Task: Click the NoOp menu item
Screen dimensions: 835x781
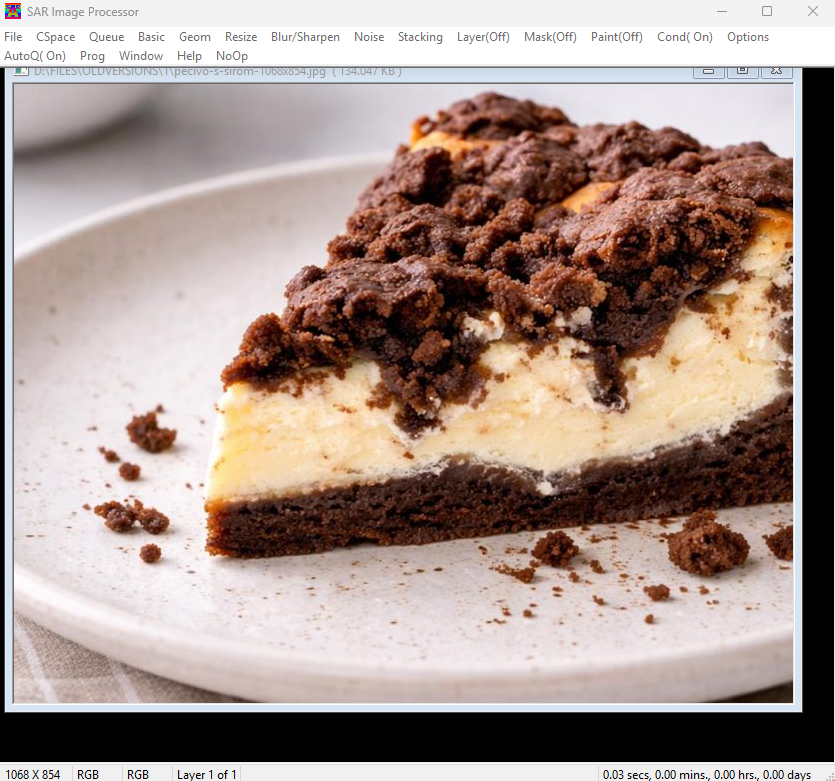Action: 232,56
